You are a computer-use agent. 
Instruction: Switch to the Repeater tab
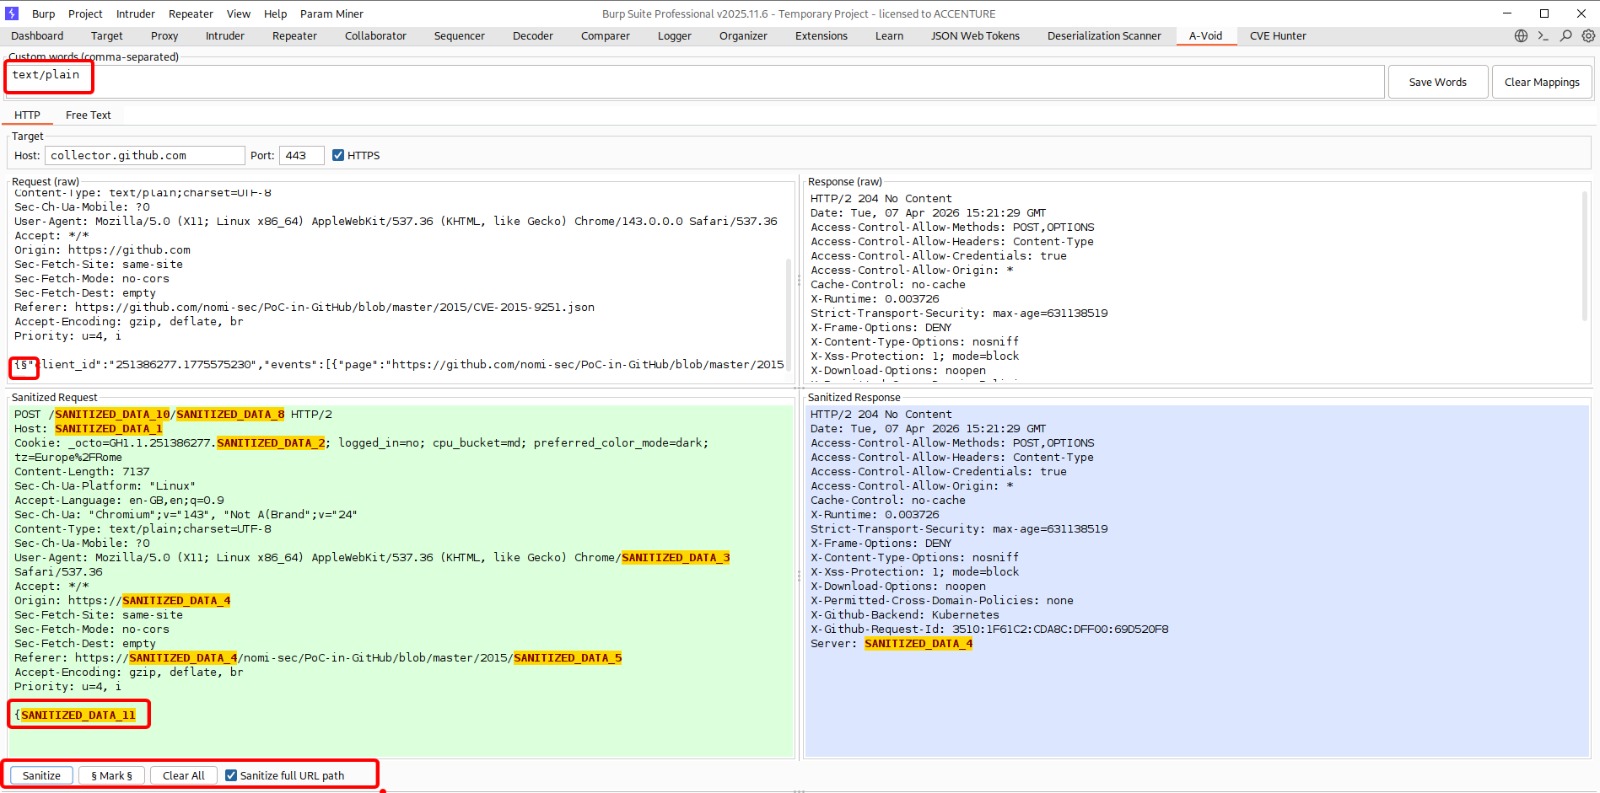tap(294, 36)
